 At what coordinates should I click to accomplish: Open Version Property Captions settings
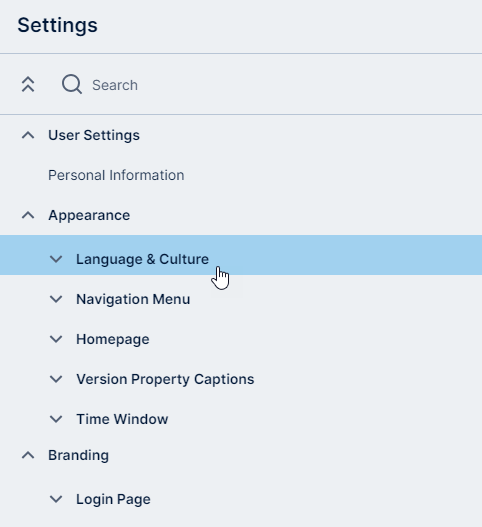(x=165, y=379)
